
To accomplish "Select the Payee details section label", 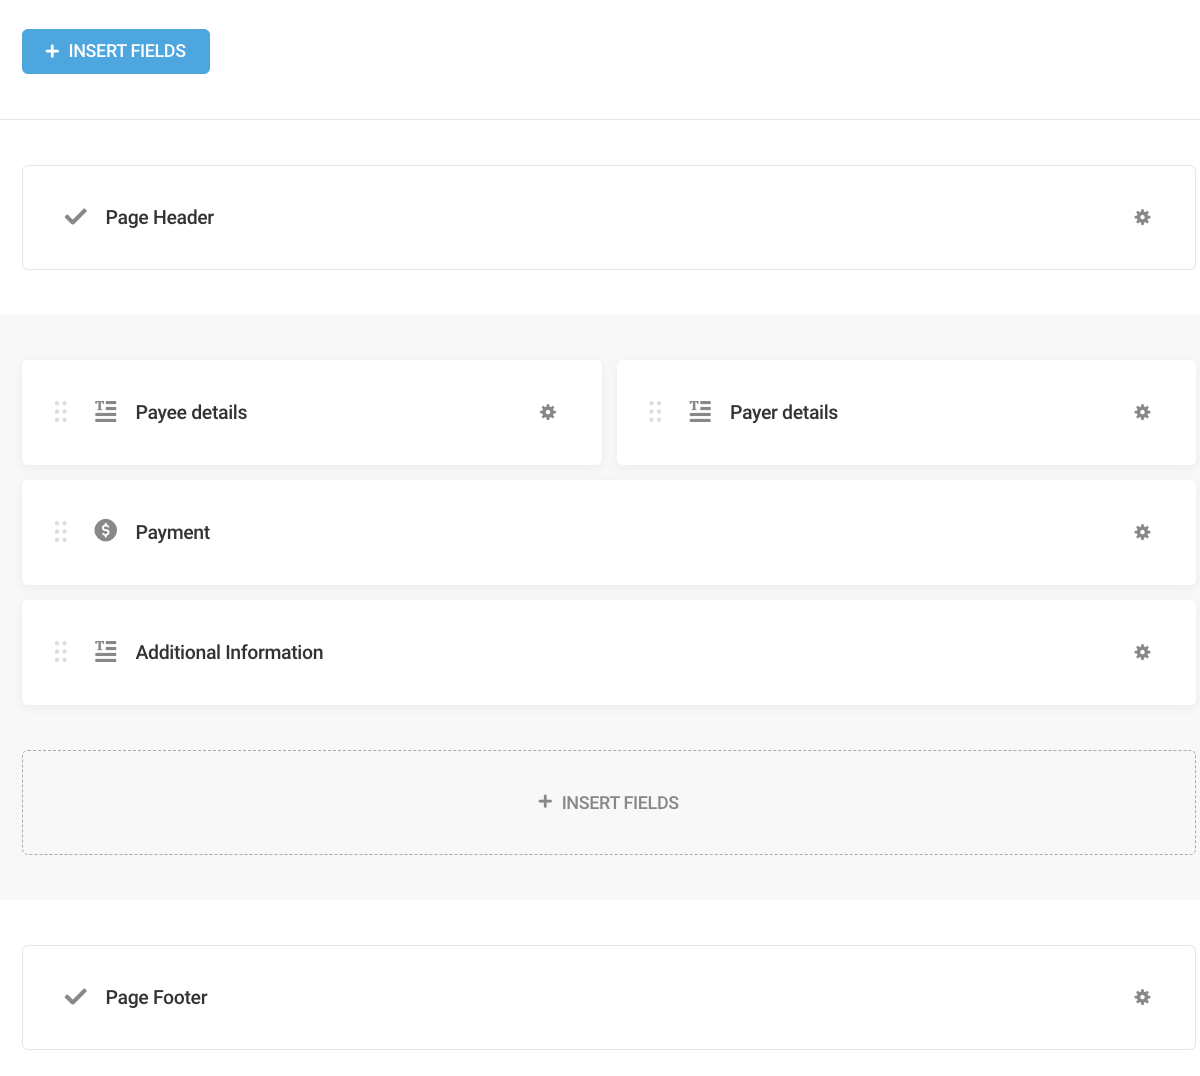I will [191, 412].
